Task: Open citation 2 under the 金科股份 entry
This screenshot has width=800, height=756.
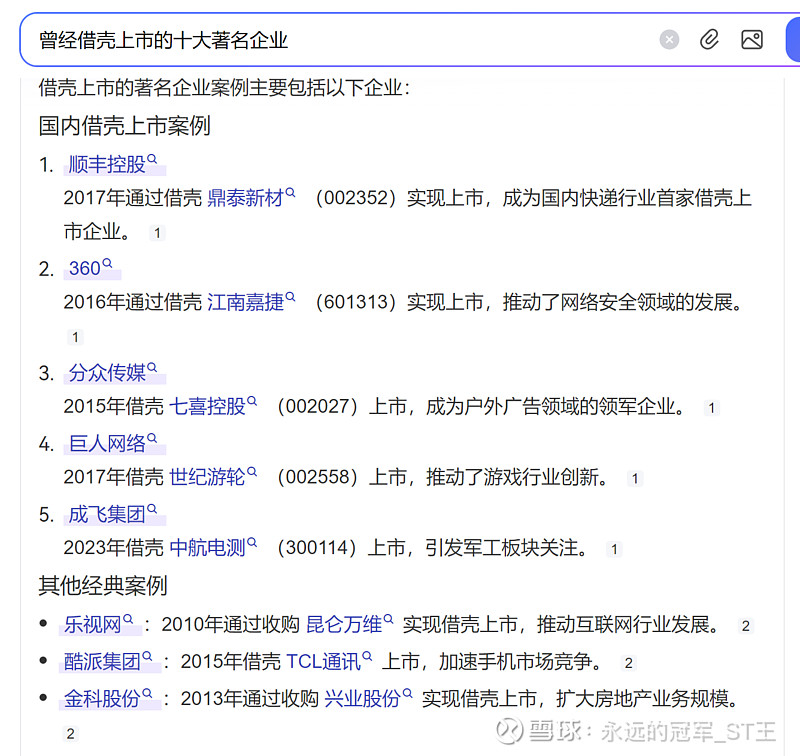Action: click(70, 734)
